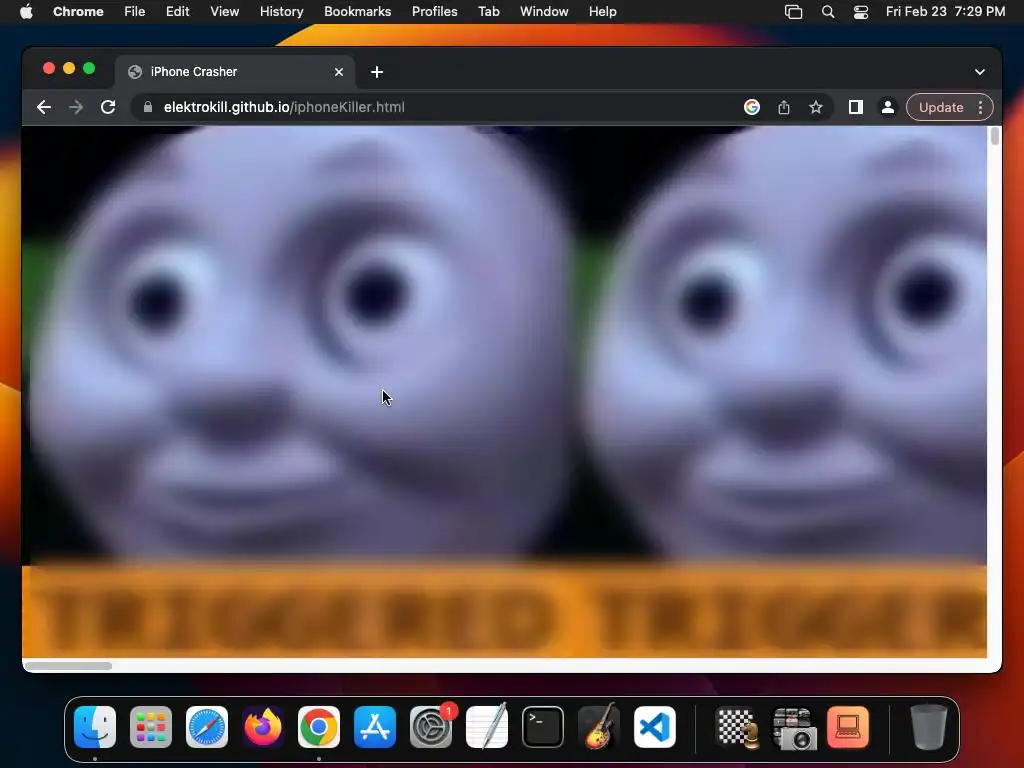Go back to the previous page
The image size is (1024, 768).
coord(44,107)
